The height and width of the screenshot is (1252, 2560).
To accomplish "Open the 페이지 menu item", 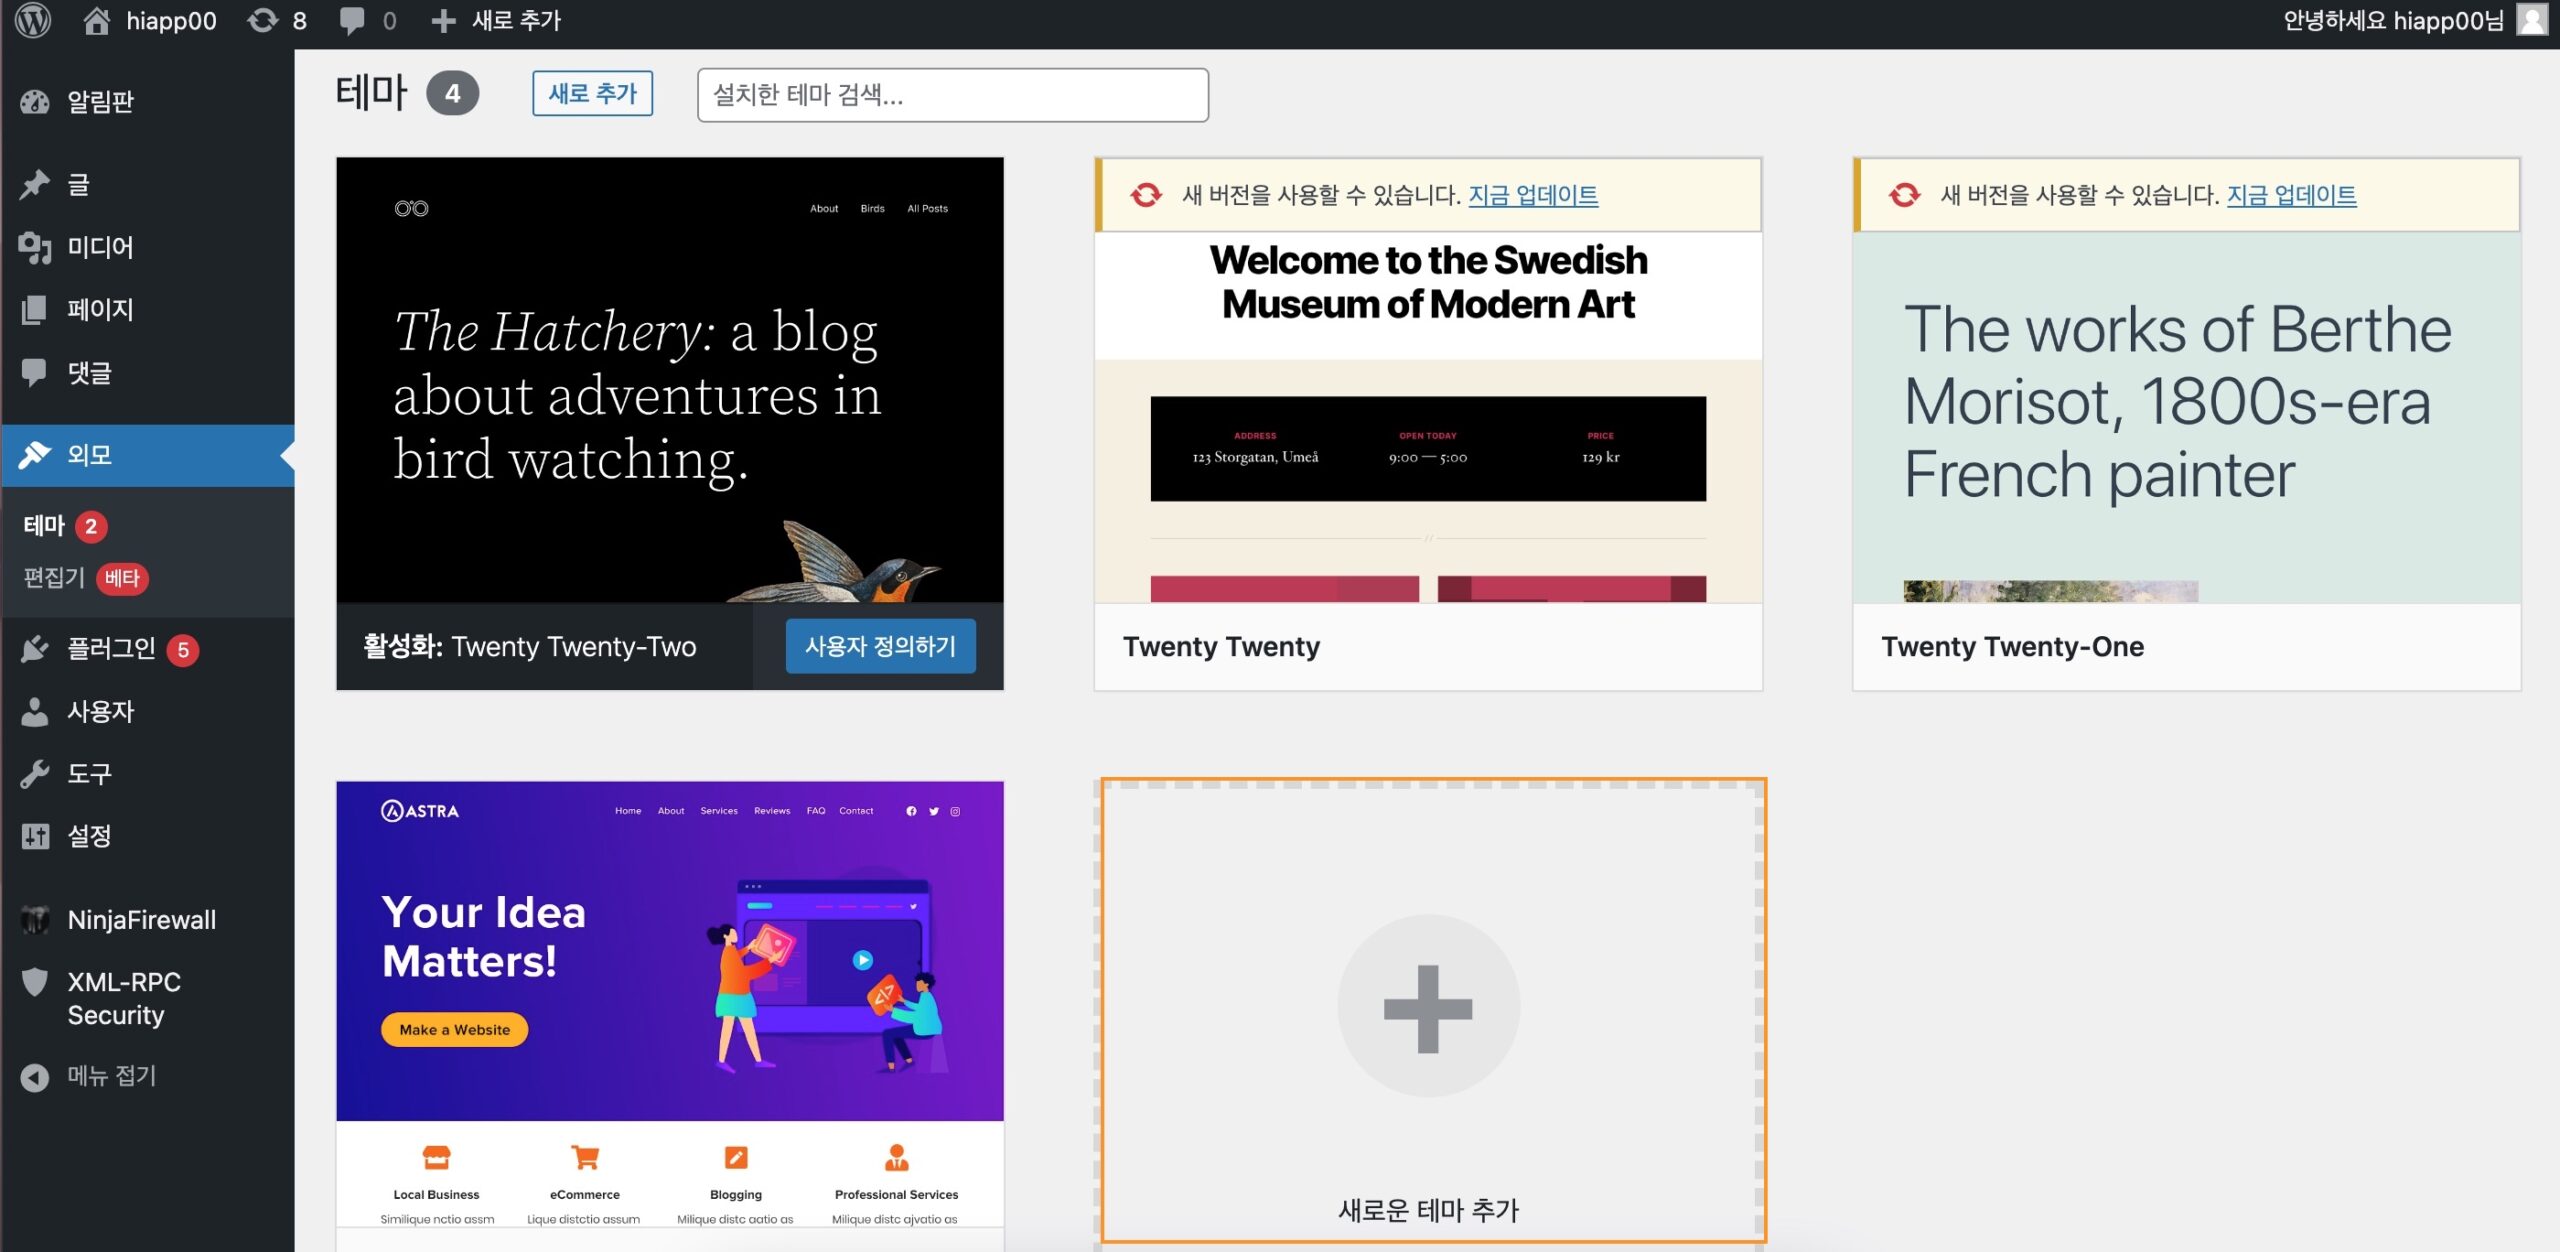I will pos(148,309).
